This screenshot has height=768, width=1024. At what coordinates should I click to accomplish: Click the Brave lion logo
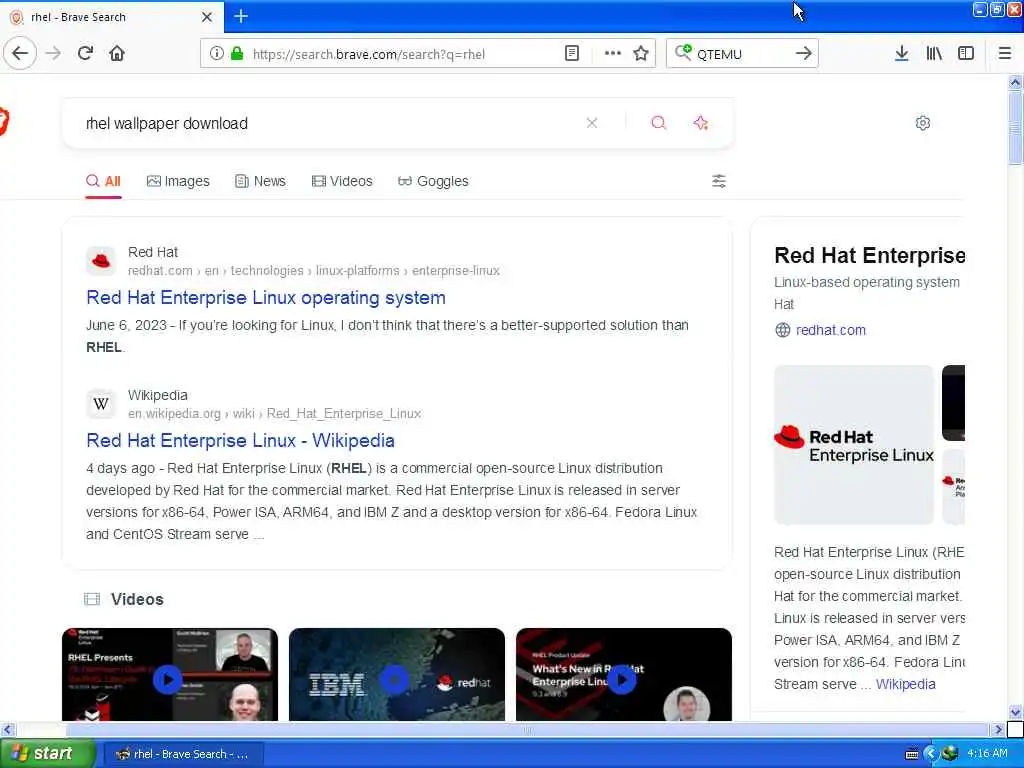click(3, 121)
